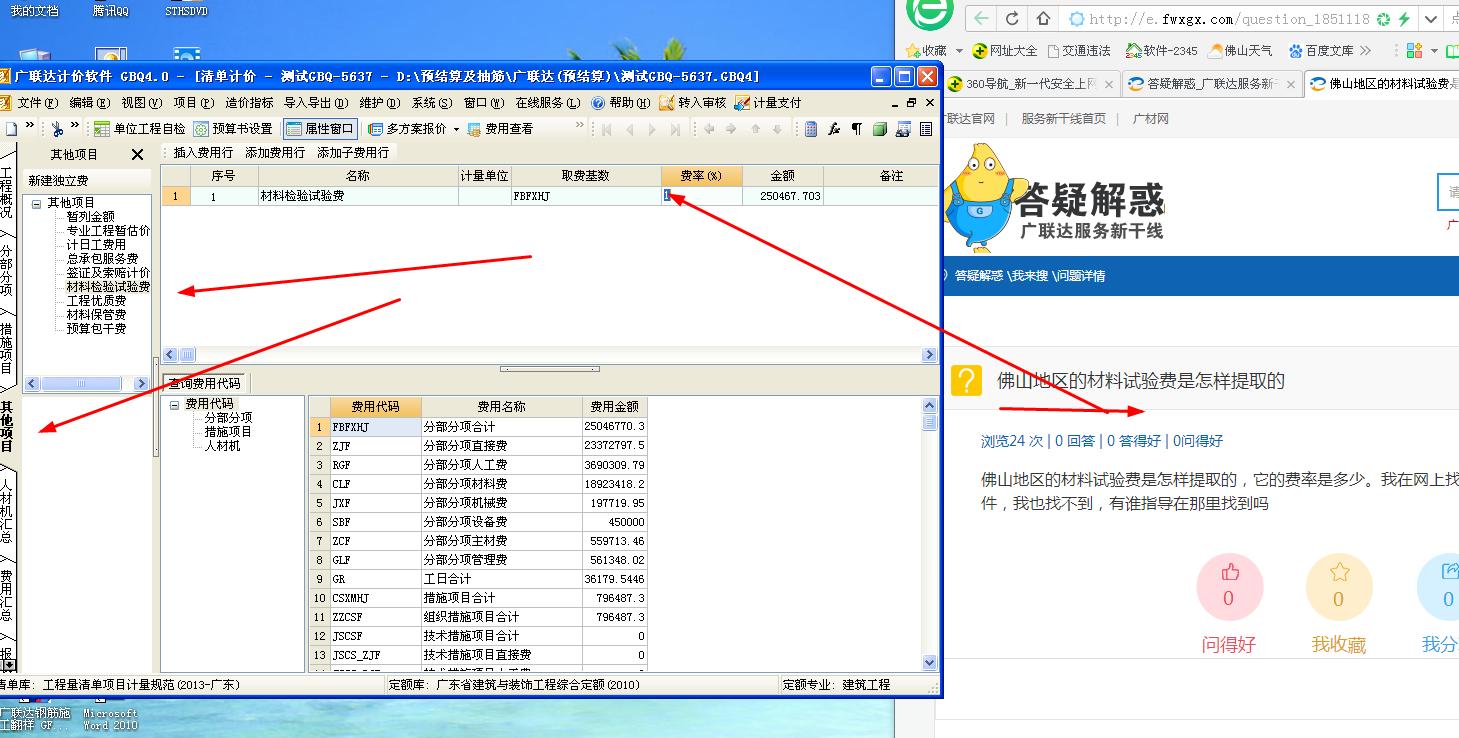Open the 佛山天气 bookmark

(1240, 50)
